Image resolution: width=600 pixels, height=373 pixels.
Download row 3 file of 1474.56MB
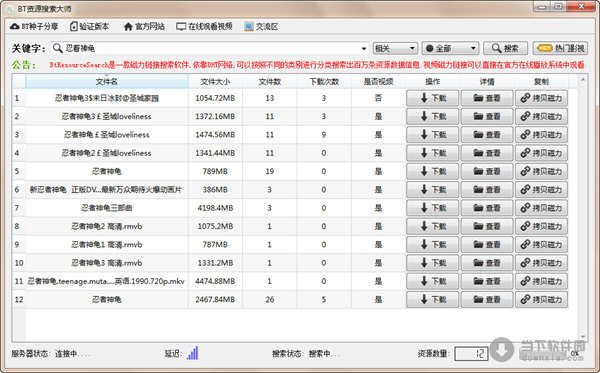tap(432, 135)
